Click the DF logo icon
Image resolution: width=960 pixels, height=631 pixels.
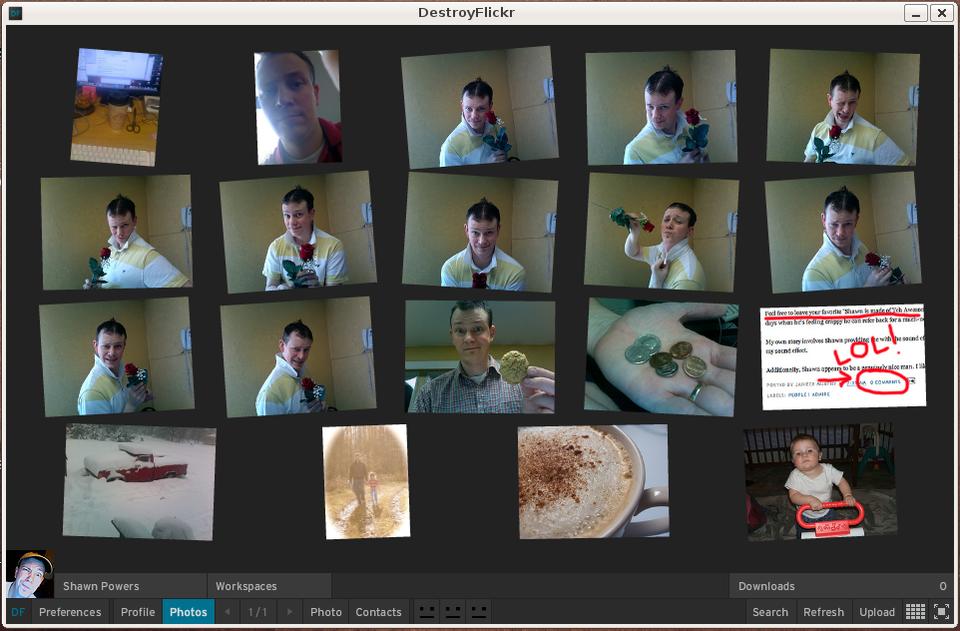[x=18, y=612]
